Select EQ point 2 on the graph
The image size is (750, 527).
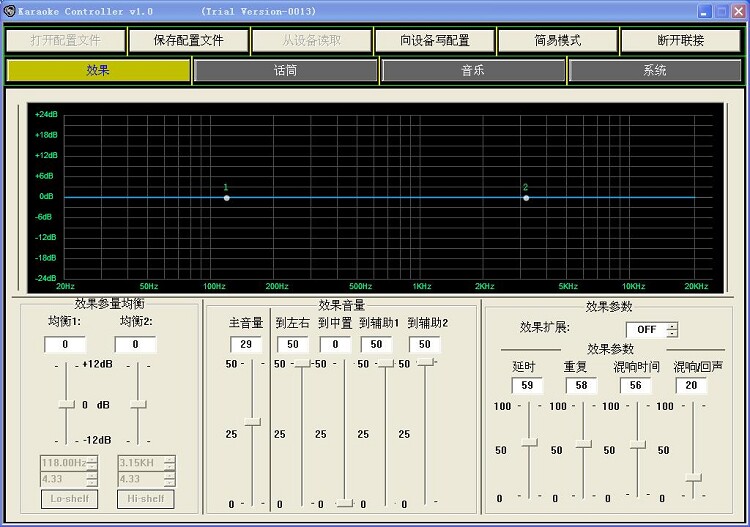coord(526,198)
